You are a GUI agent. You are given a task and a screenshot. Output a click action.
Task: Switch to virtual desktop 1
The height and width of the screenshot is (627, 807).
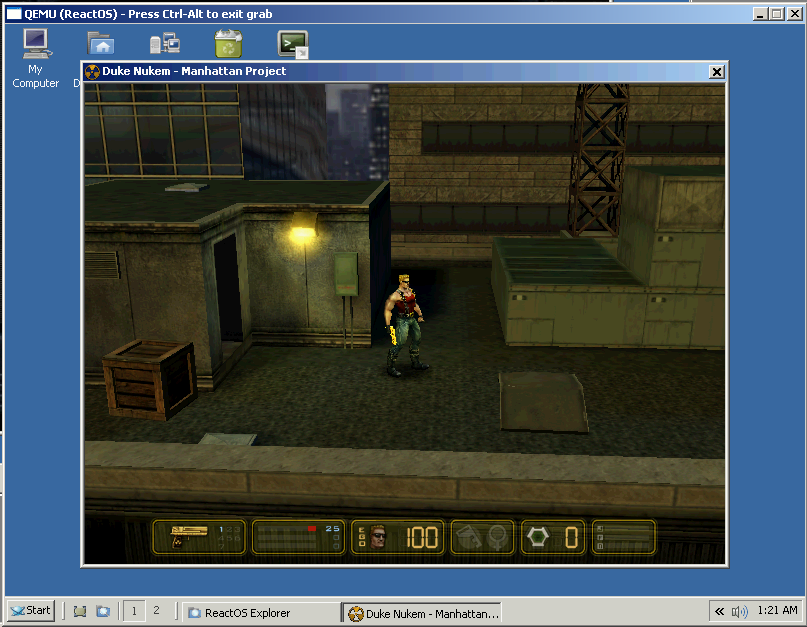pyautogui.click(x=134, y=610)
